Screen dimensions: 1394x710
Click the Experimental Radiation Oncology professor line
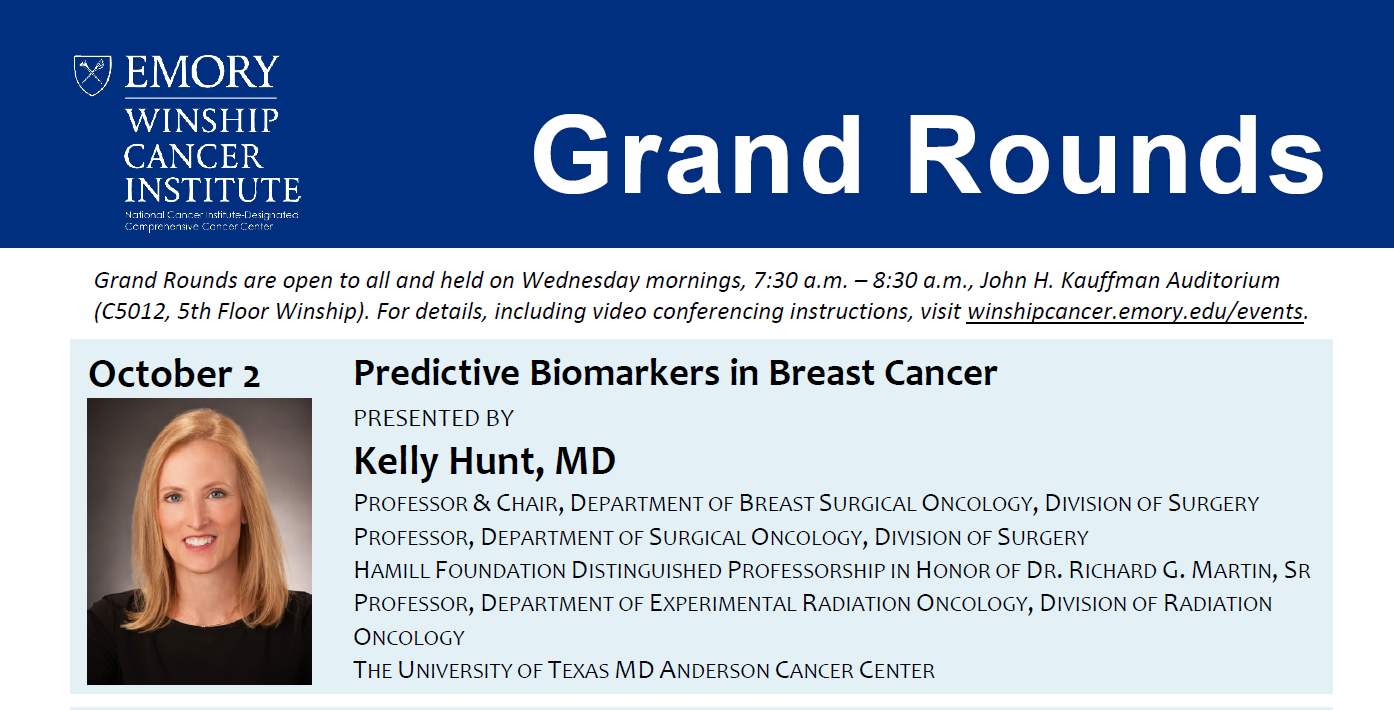pos(812,604)
